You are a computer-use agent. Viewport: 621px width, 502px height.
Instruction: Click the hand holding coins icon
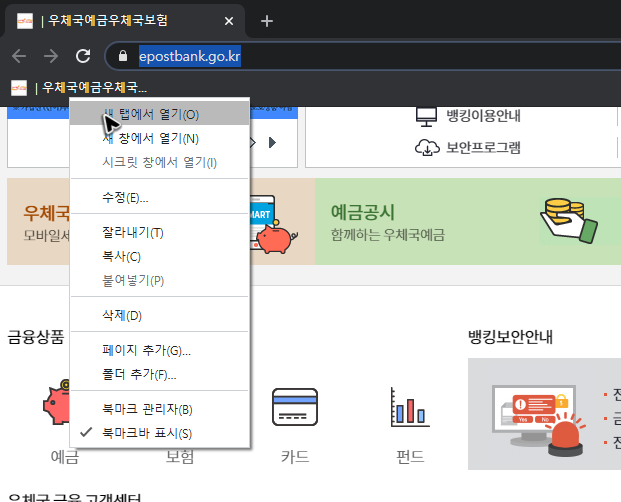click(569, 221)
